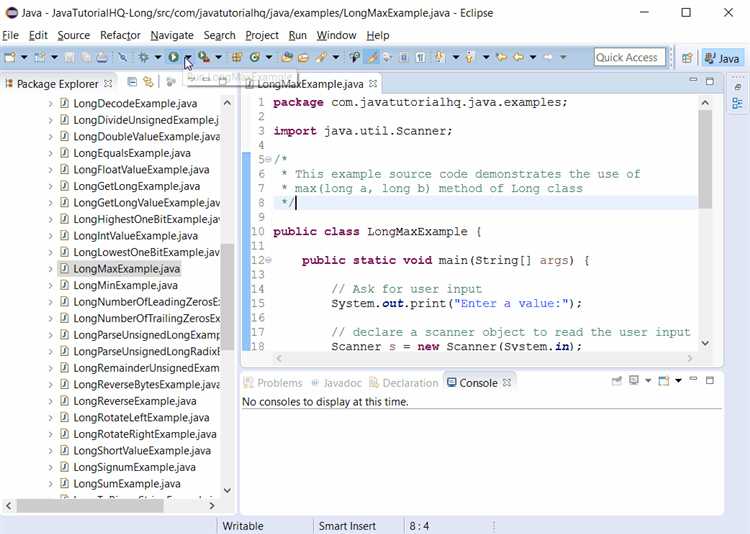The width and height of the screenshot is (750, 534).
Task: Click the green Run button icon
Action: 173,57
